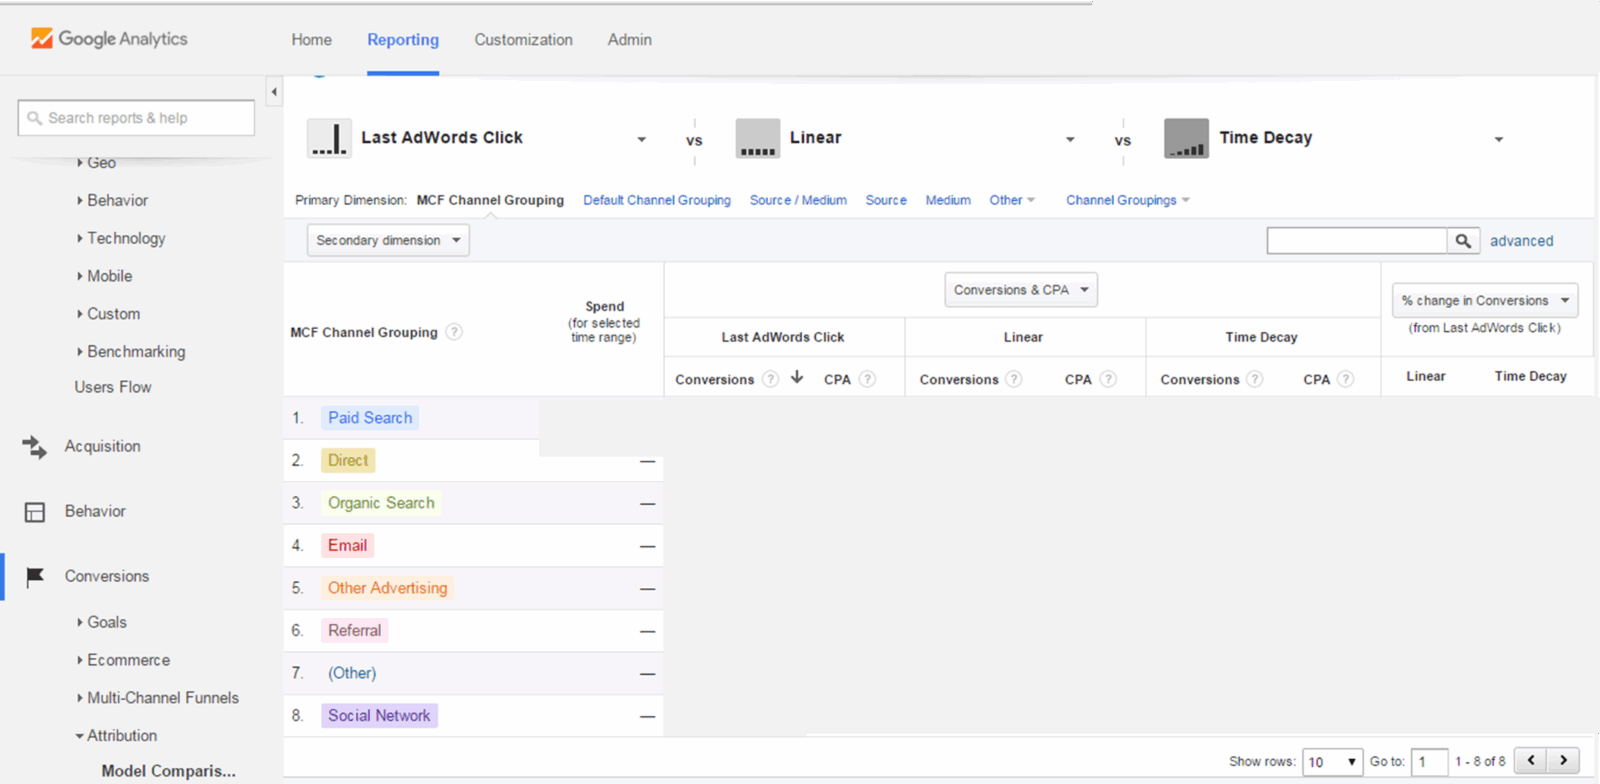This screenshot has width=1600, height=784.
Task: Click the table filter search field
Action: point(1357,241)
